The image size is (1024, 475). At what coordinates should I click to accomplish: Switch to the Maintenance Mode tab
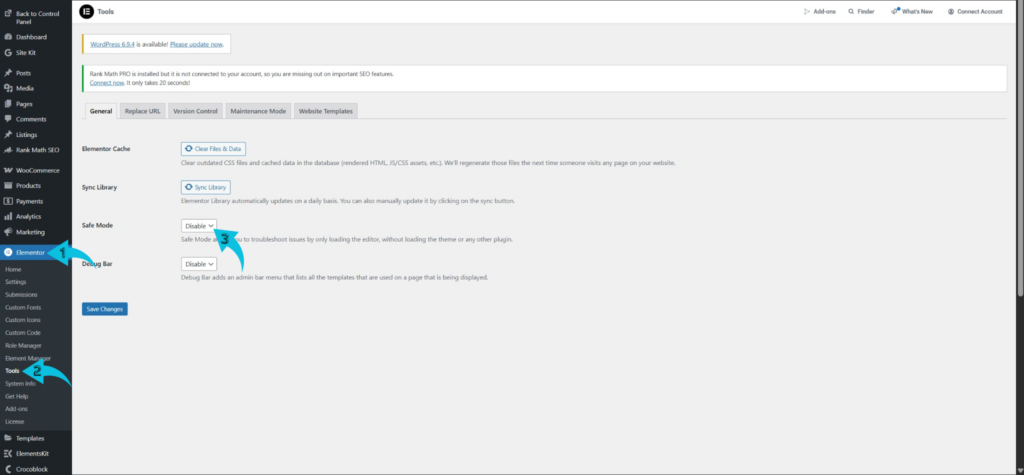[x=258, y=111]
